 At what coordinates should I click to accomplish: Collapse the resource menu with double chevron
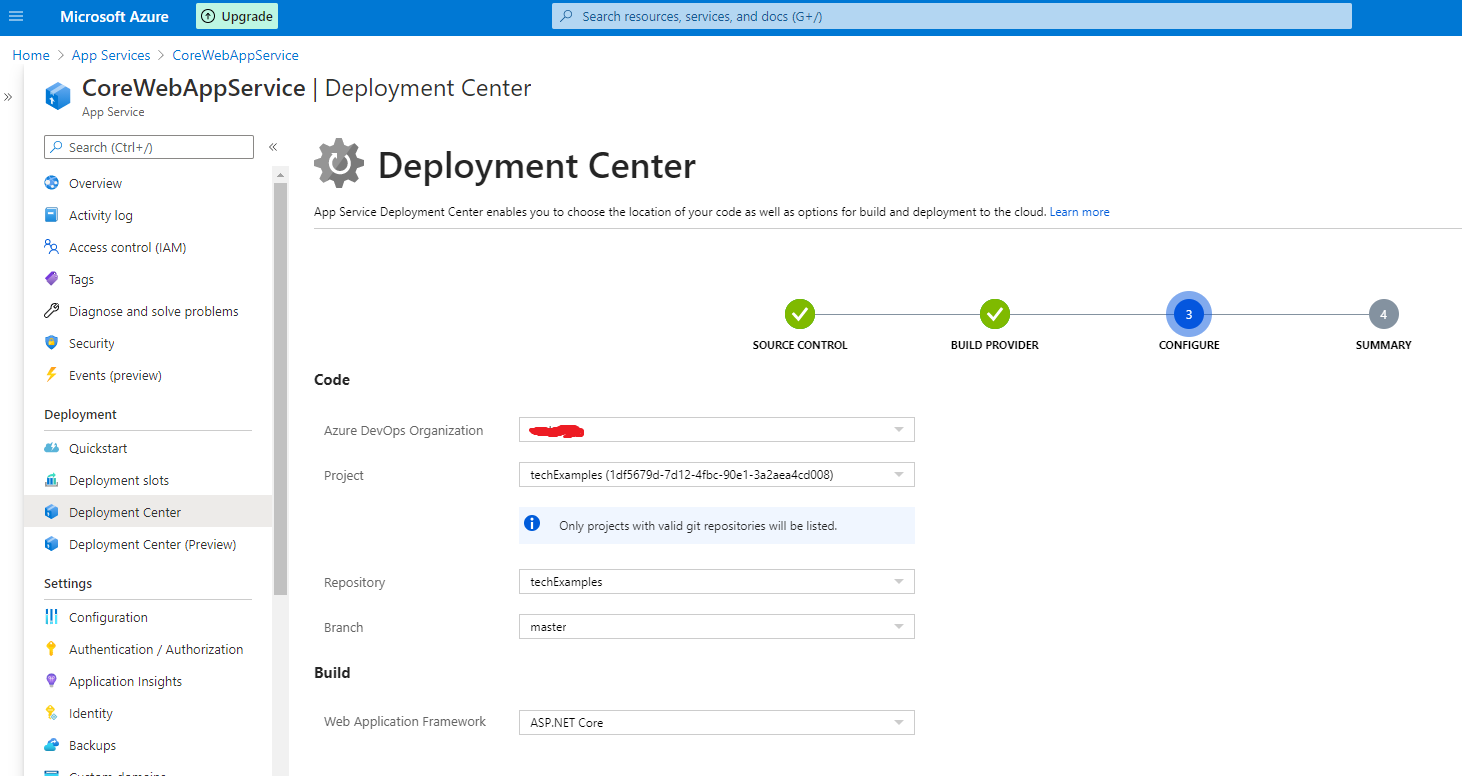click(x=273, y=147)
